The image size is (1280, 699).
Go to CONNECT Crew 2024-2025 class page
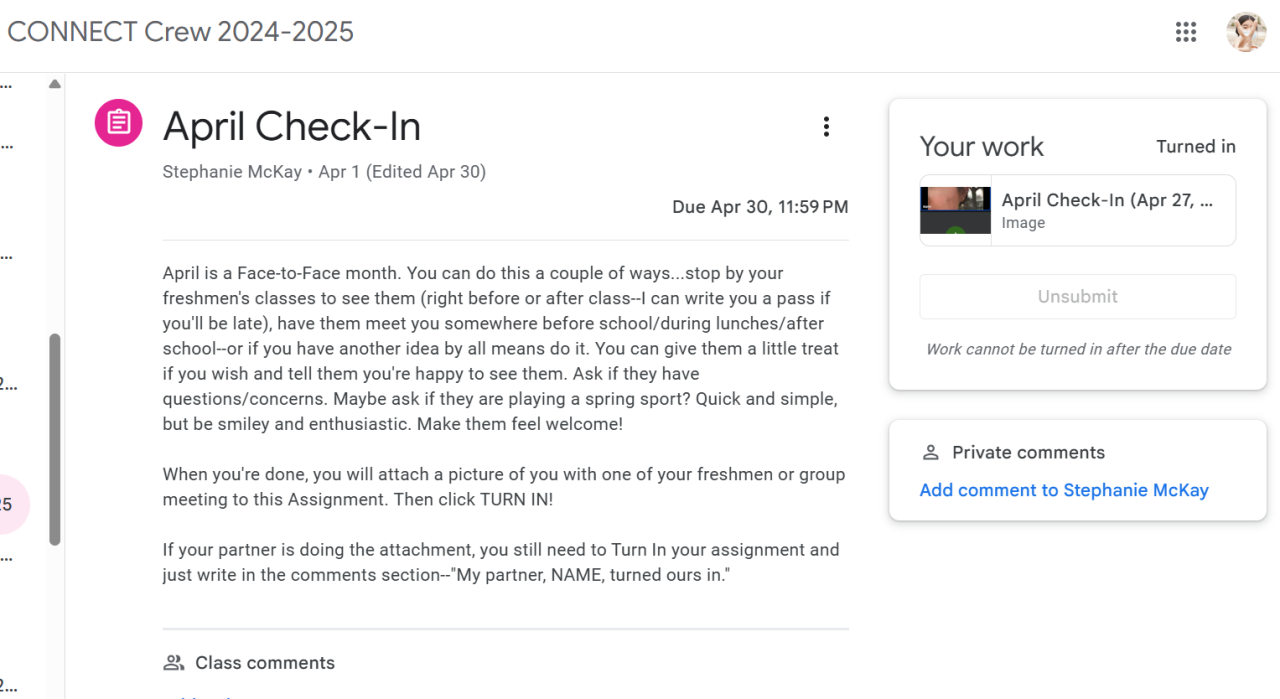[180, 32]
